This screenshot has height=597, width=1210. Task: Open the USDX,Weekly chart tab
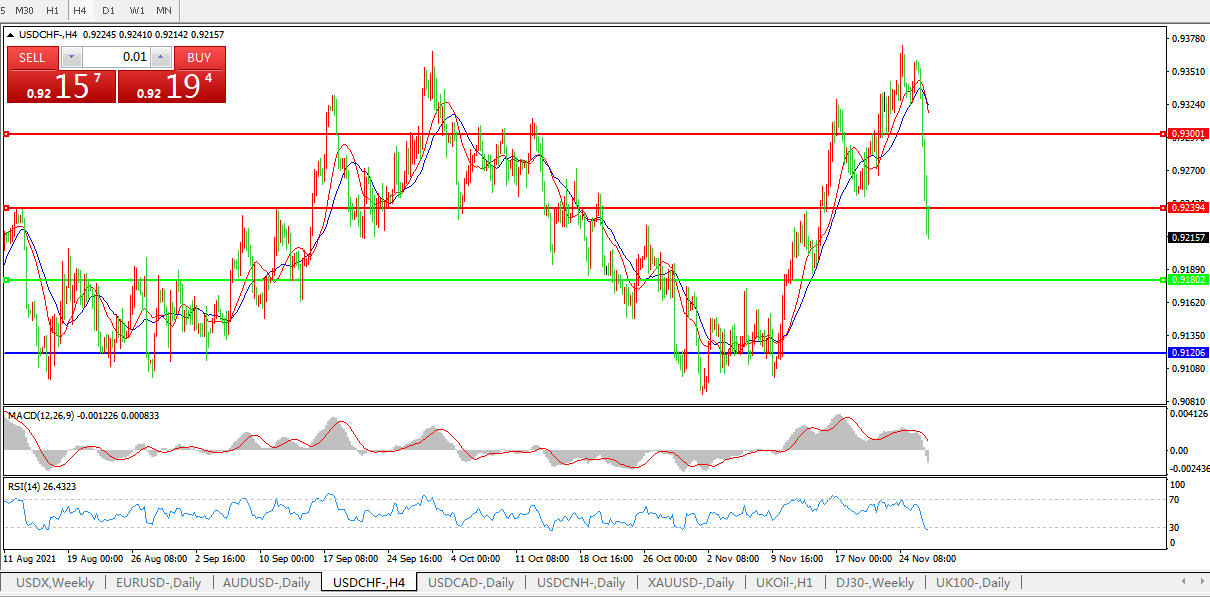pyautogui.click(x=53, y=582)
